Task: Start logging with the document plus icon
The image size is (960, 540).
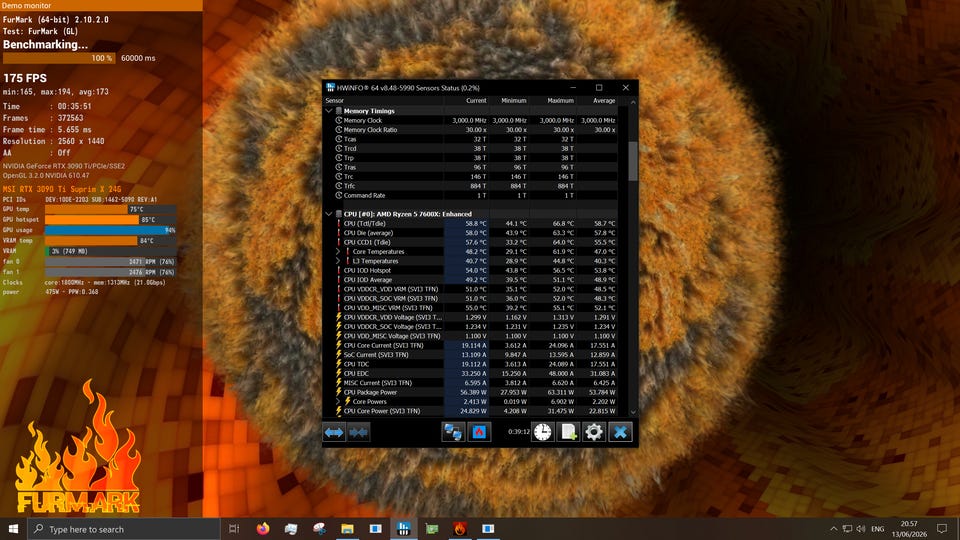Action: click(x=568, y=432)
